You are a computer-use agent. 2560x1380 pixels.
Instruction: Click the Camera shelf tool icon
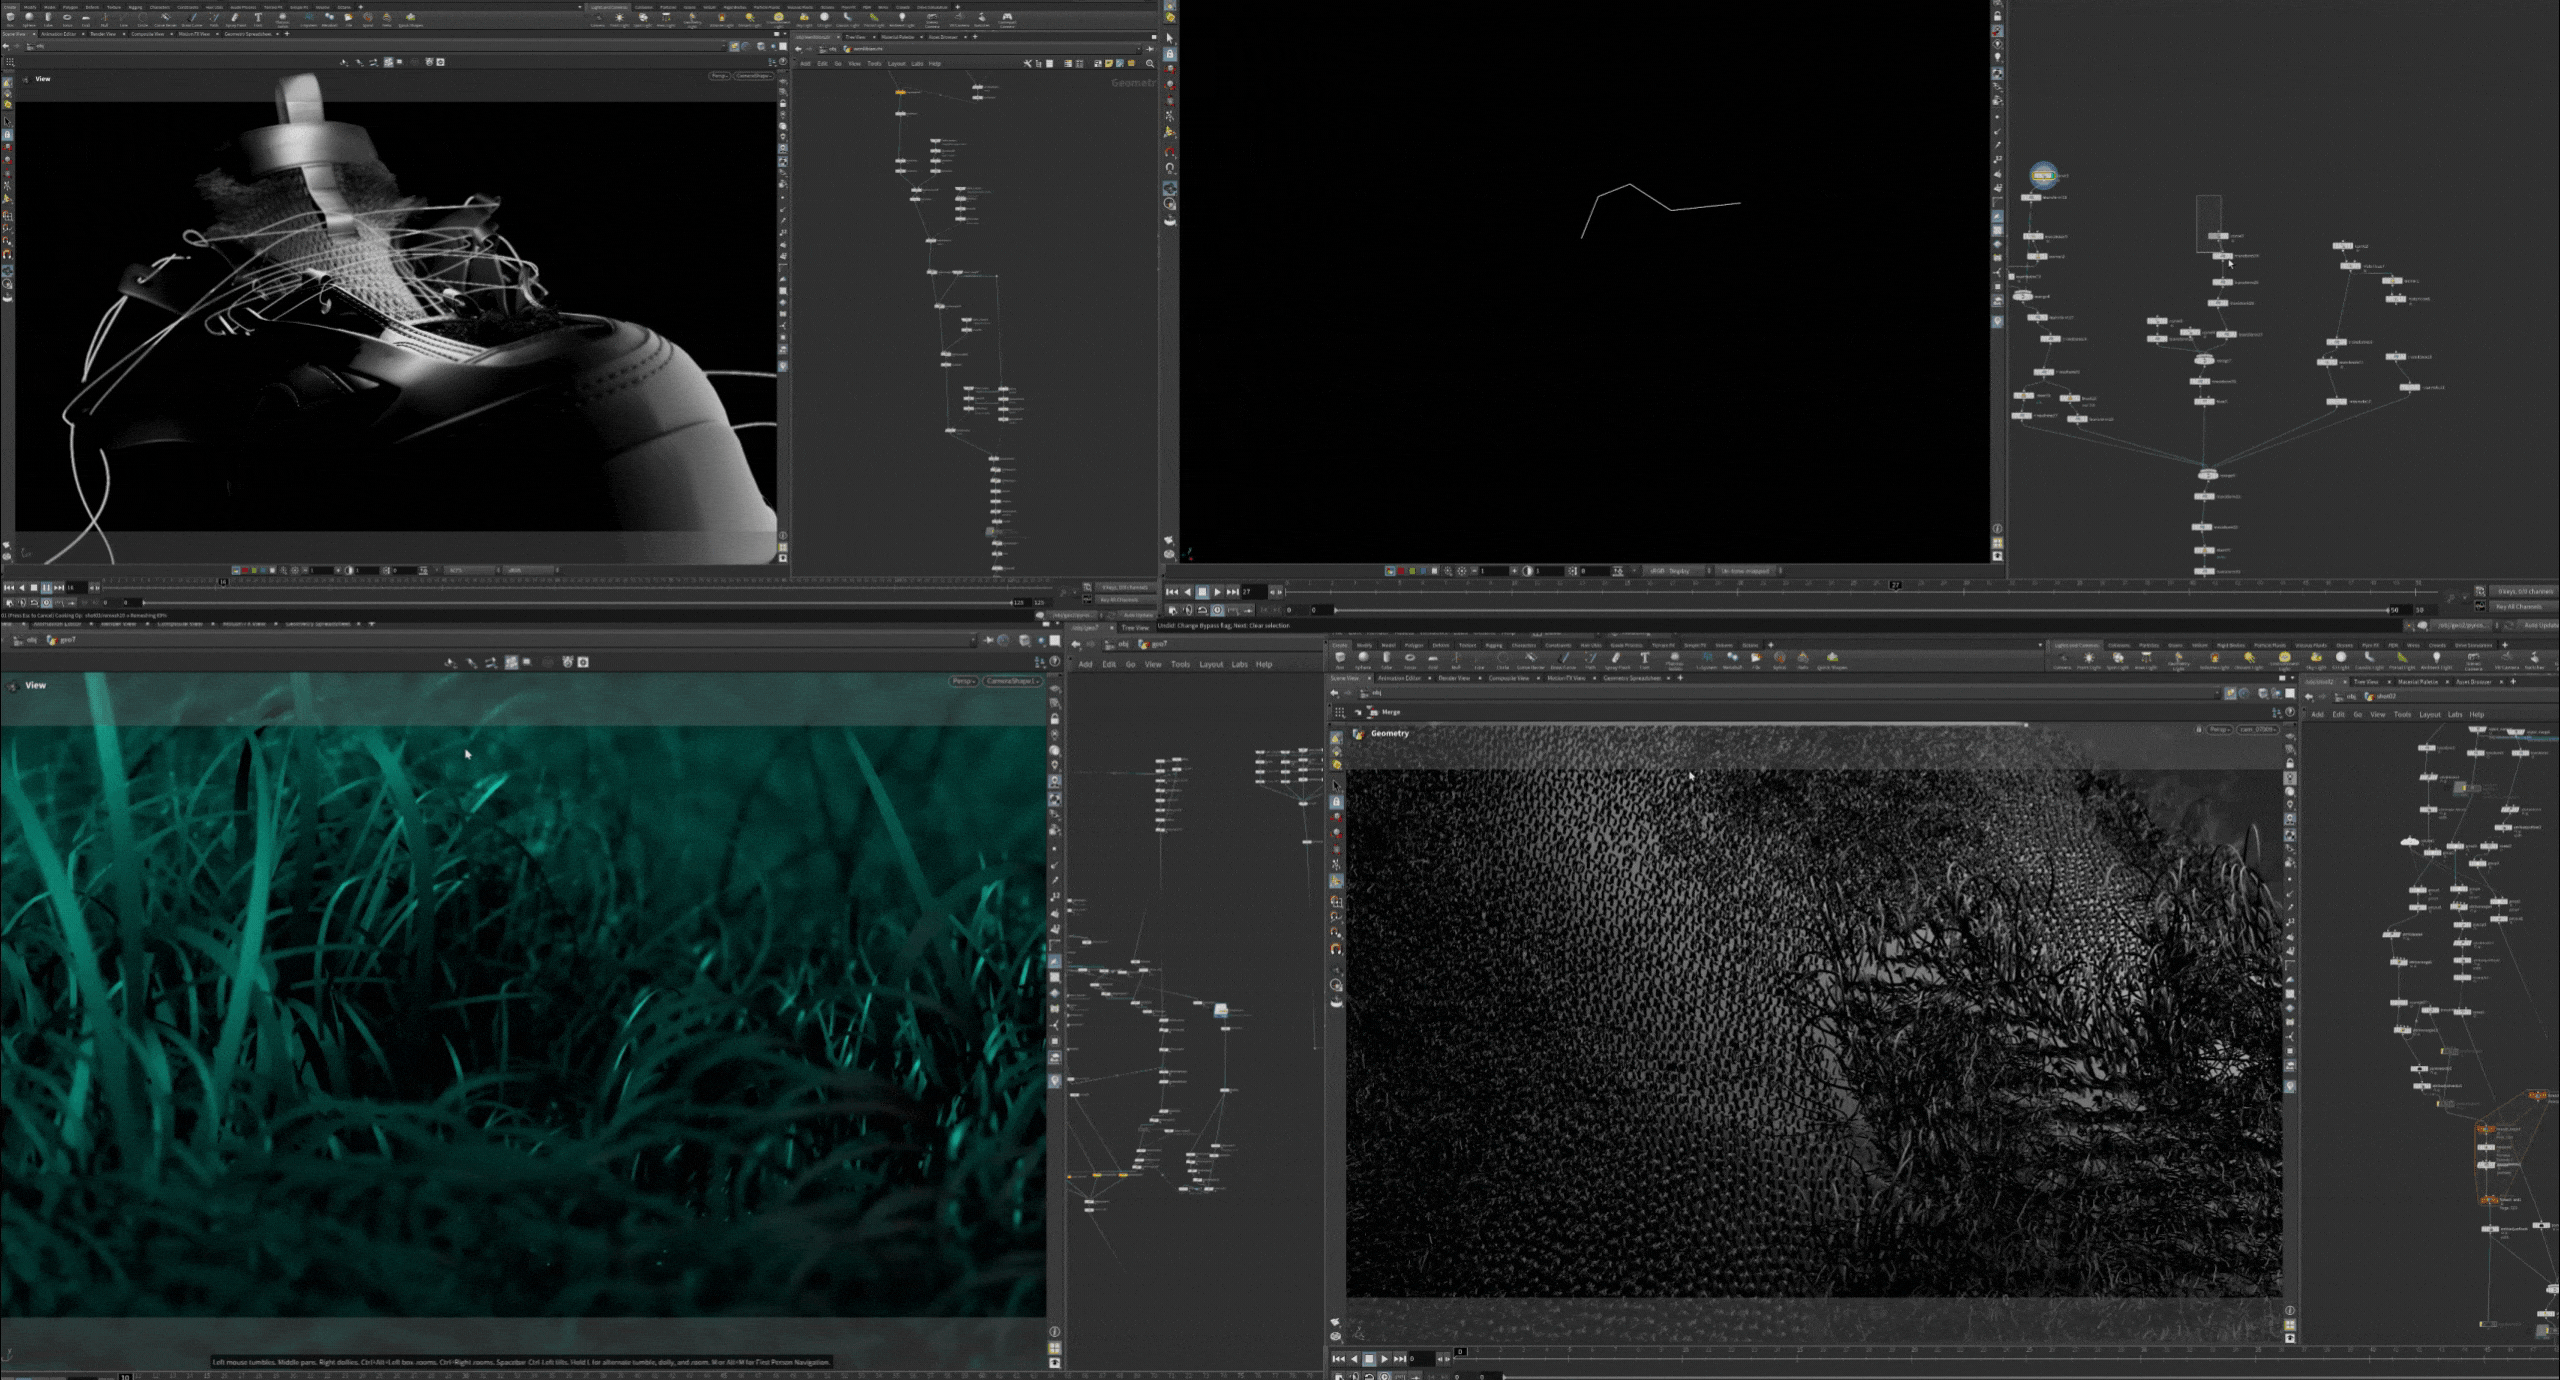click(x=2062, y=657)
